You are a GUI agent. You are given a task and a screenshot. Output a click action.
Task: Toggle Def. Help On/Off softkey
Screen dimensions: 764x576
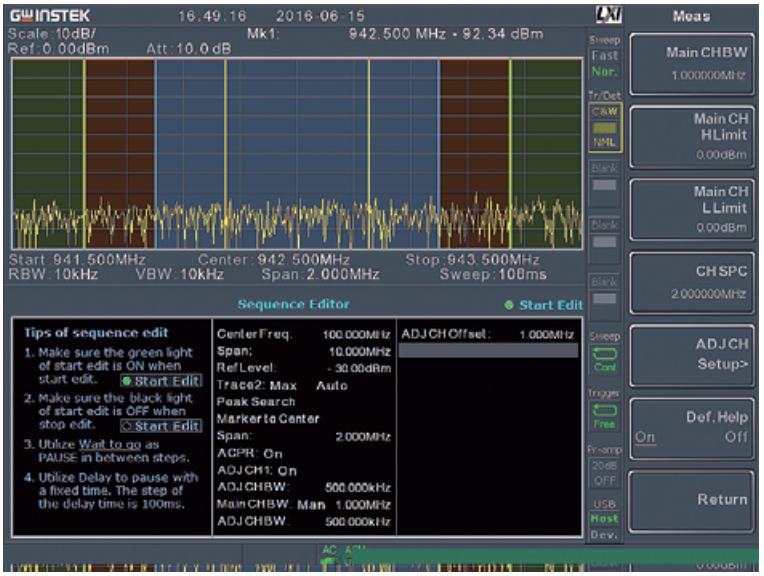(x=692, y=428)
